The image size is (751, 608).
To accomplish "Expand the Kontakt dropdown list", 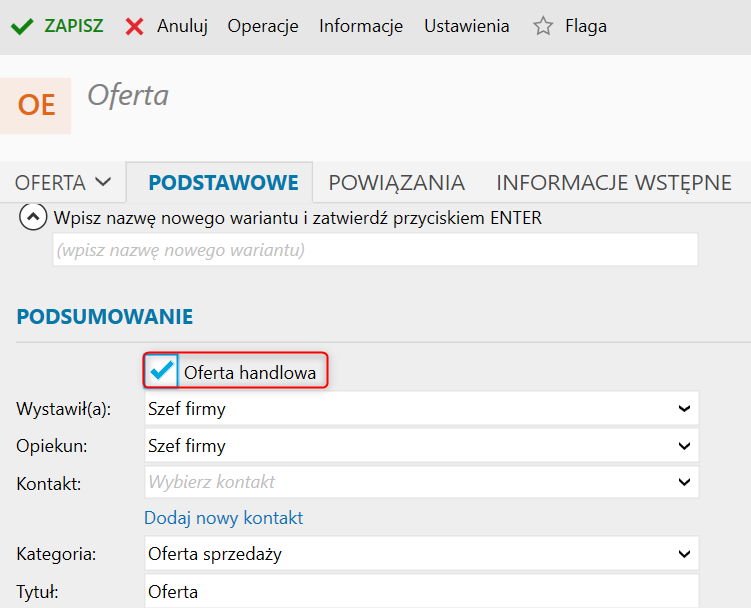I will [684, 482].
